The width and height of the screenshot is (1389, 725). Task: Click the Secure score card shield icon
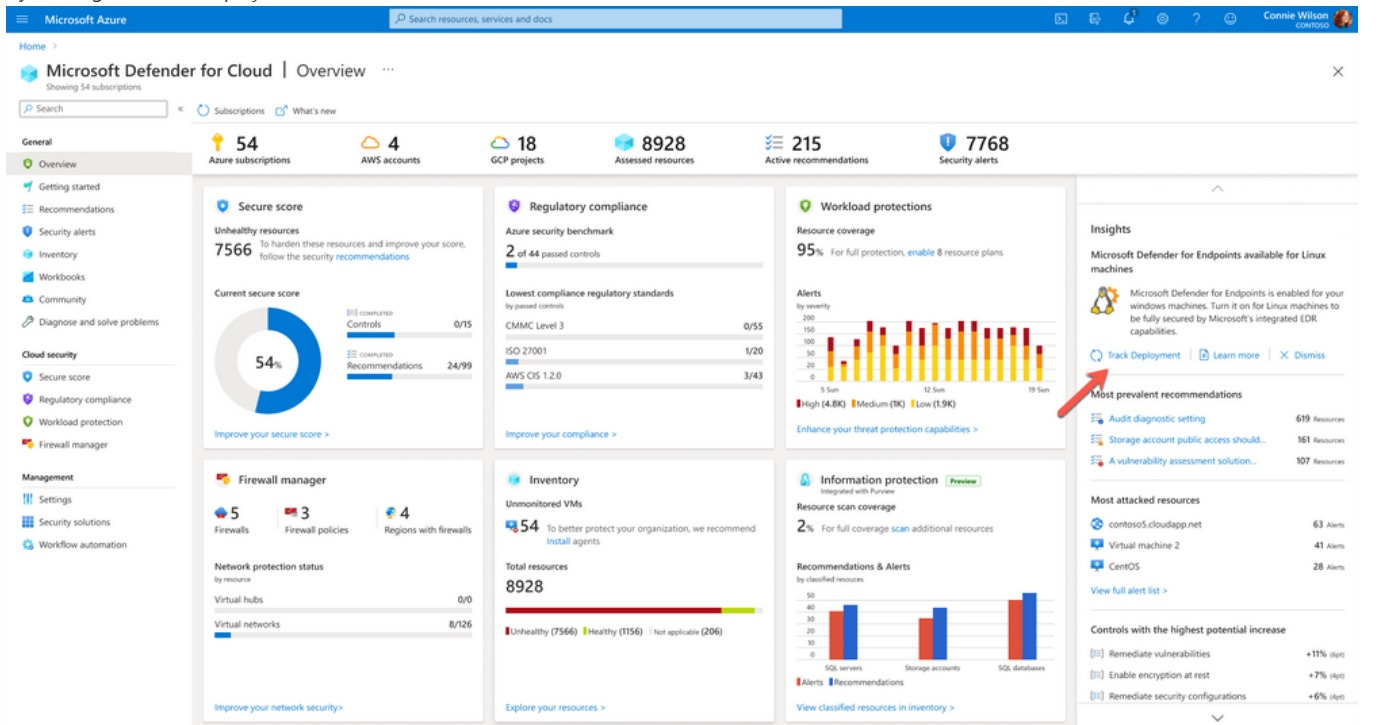(x=223, y=206)
